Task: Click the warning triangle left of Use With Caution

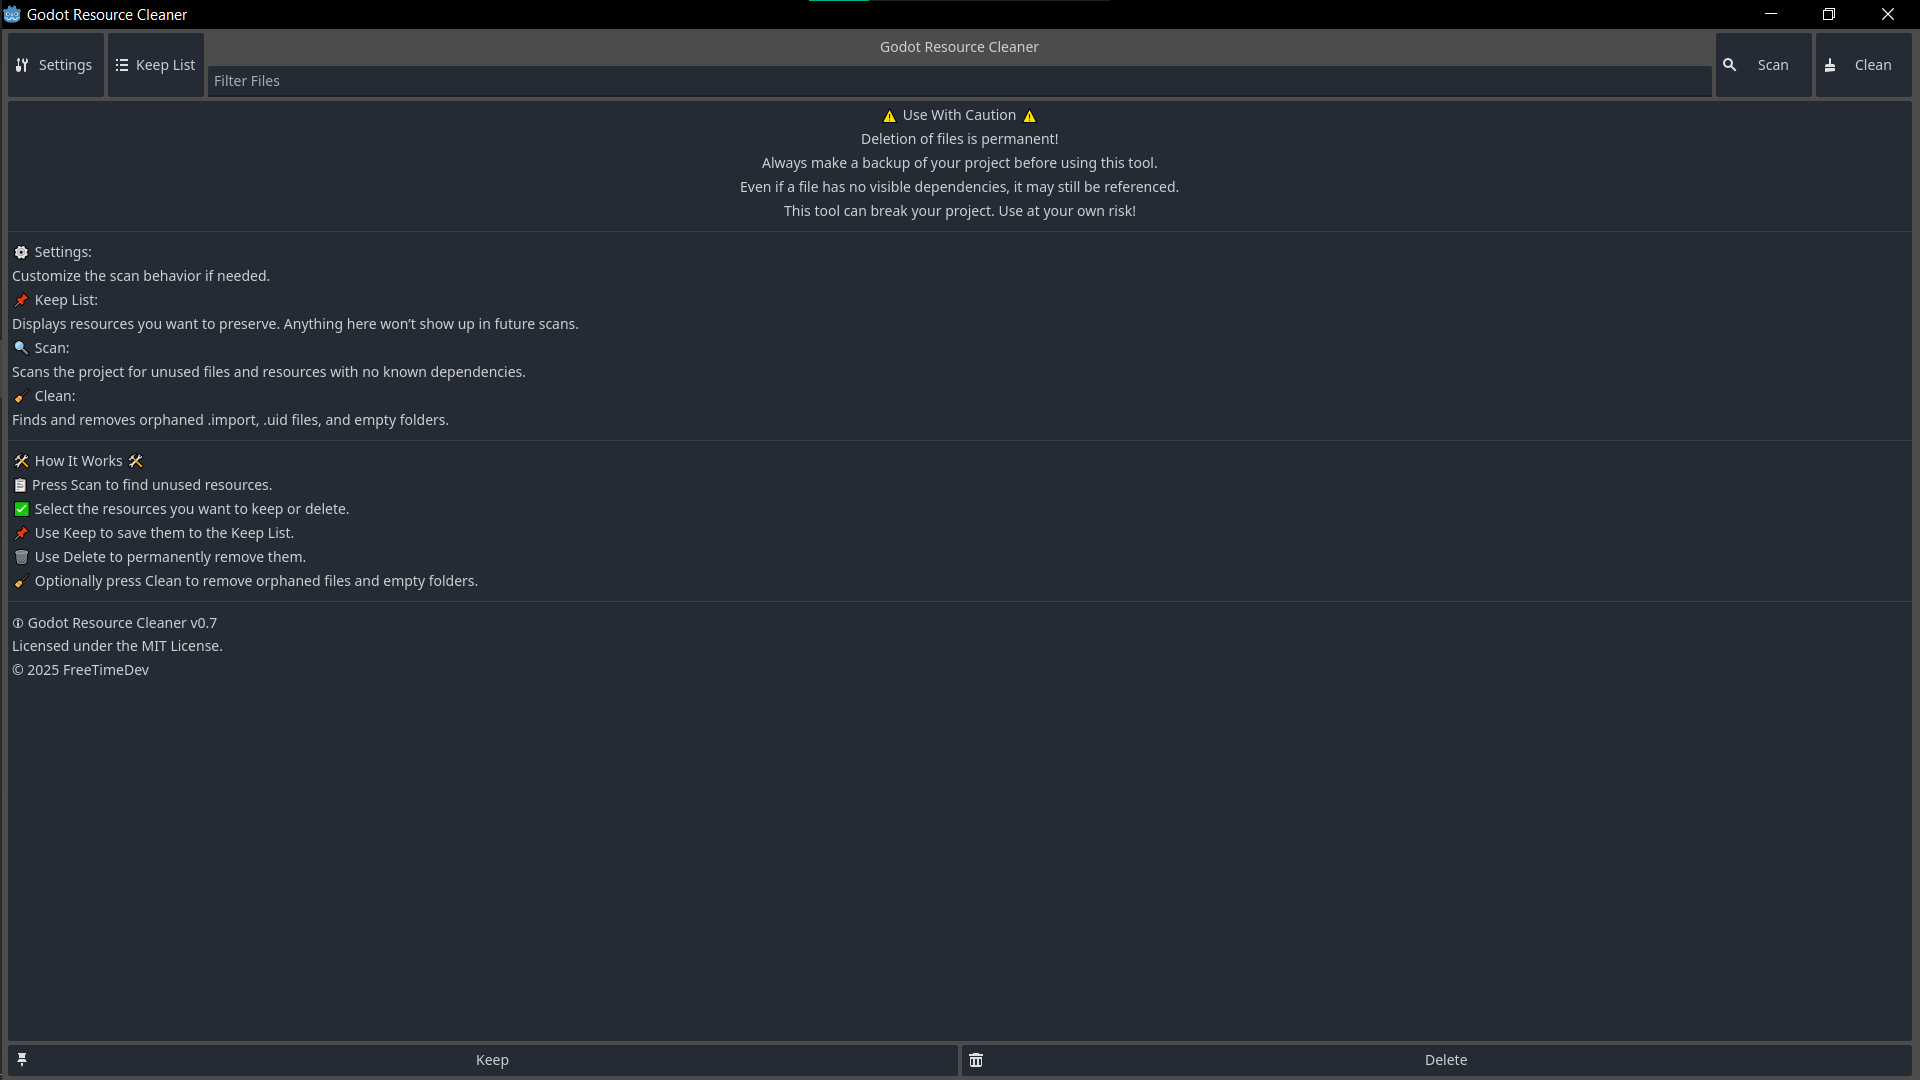Action: click(889, 116)
